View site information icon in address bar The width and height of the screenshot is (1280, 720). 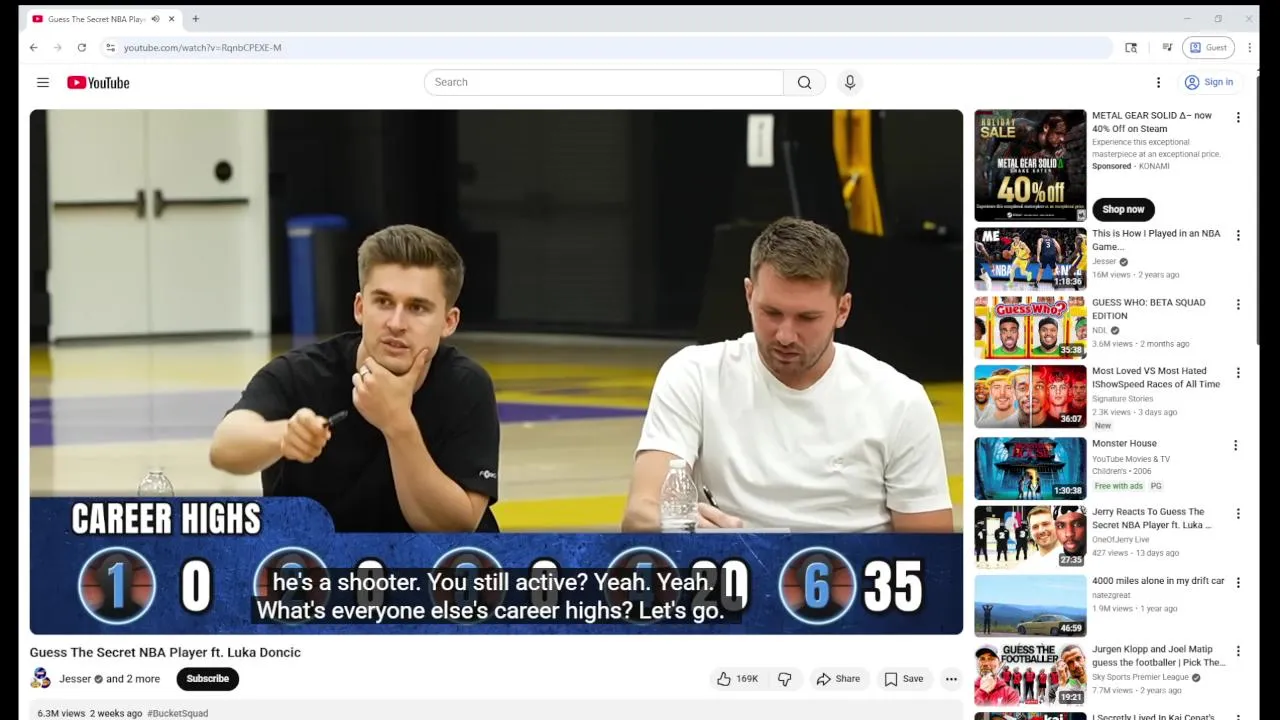[x=111, y=47]
